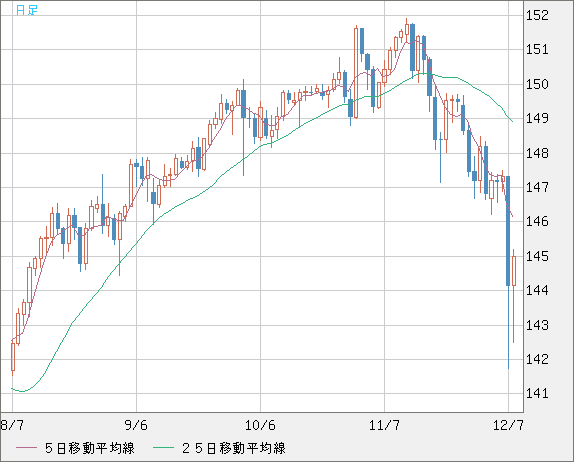Click the 149 price axis label
This screenshot has height=462, width=574.
pos(537,118)
